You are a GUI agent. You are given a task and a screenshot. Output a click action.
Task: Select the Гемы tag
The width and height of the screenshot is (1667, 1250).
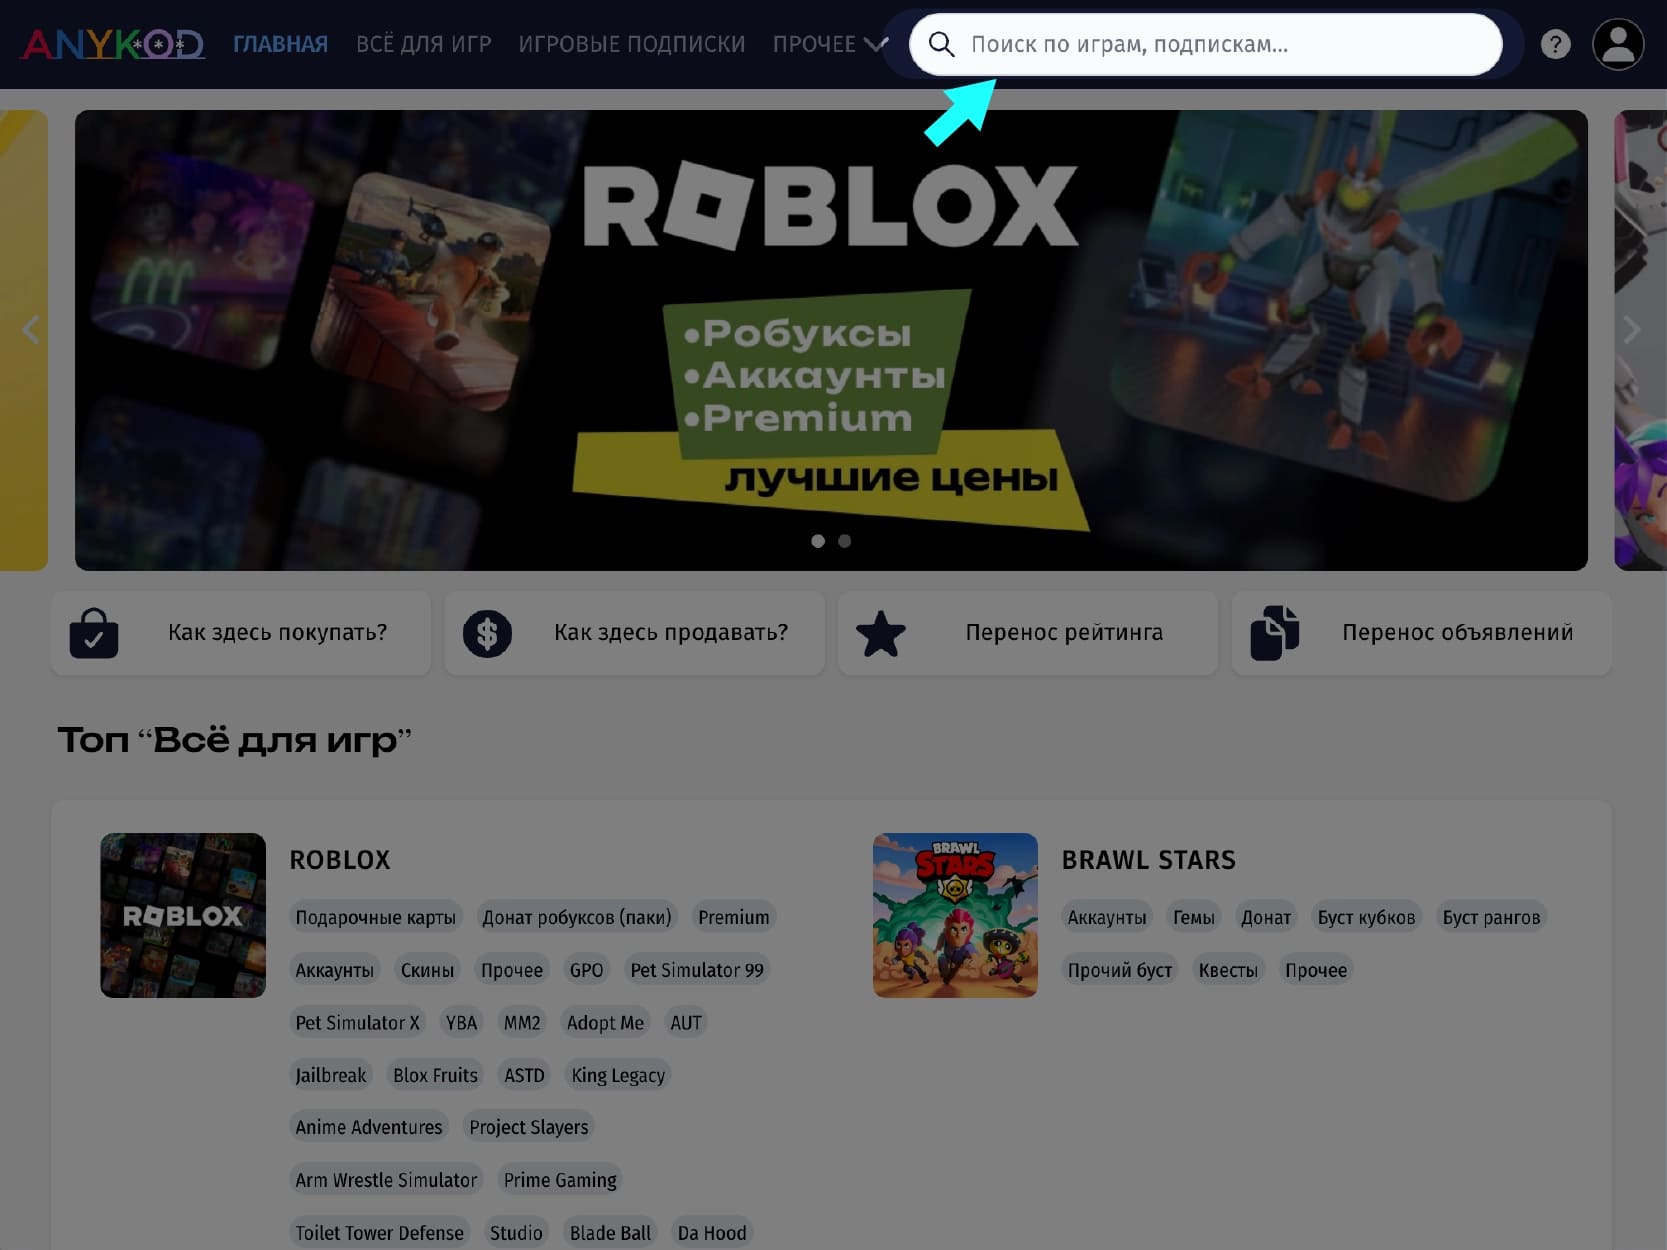pyautogui.click(x=1194, y=917)
